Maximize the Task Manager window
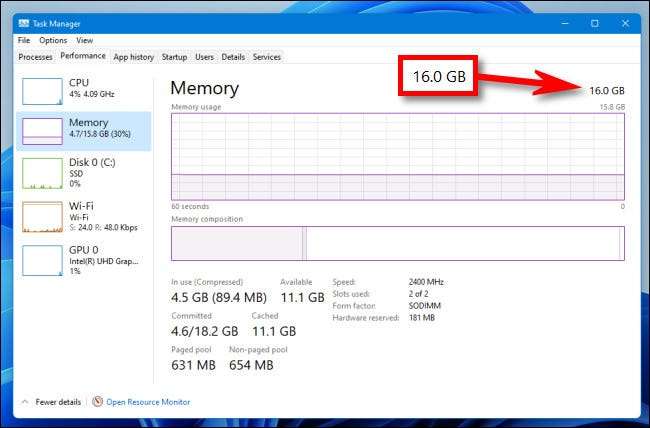 (x=594, y=23)
